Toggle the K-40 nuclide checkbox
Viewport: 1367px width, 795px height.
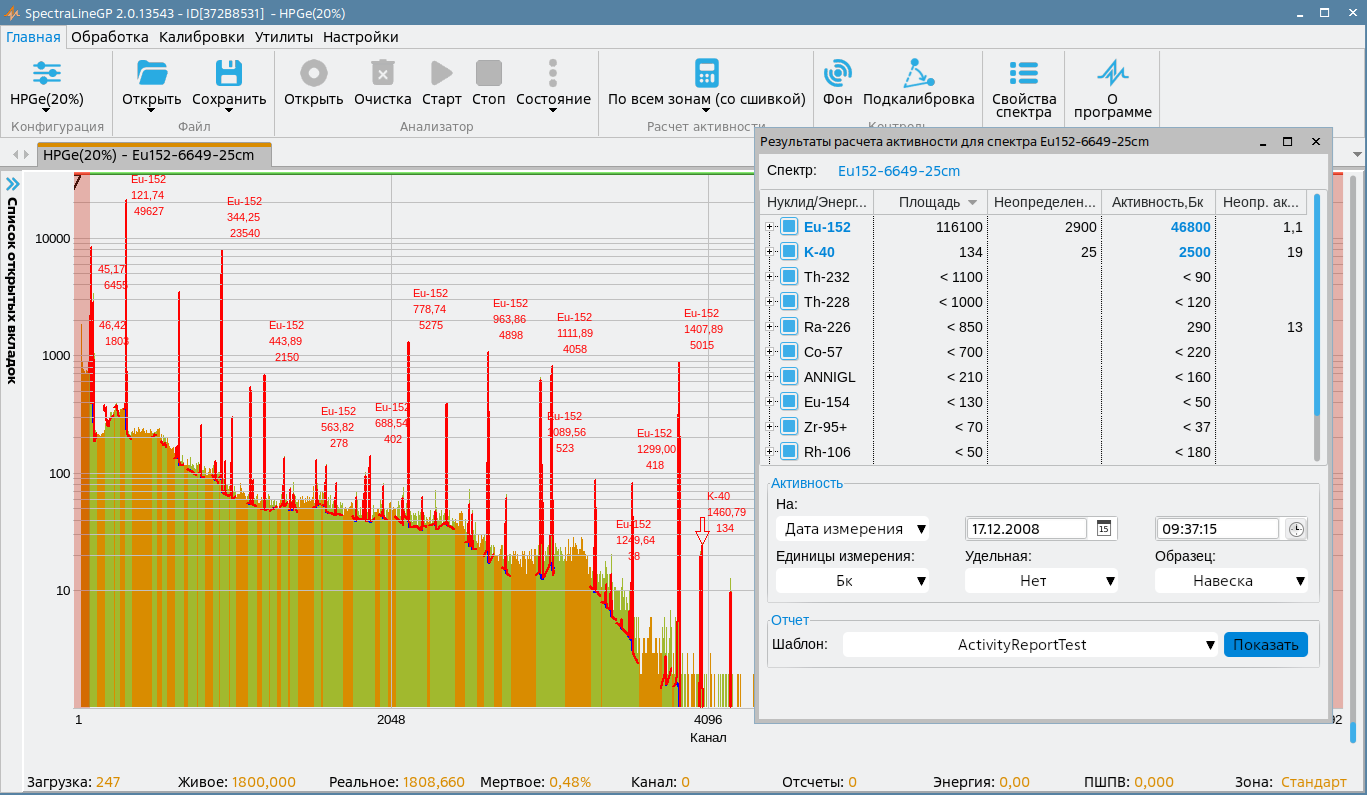[789, 252]
